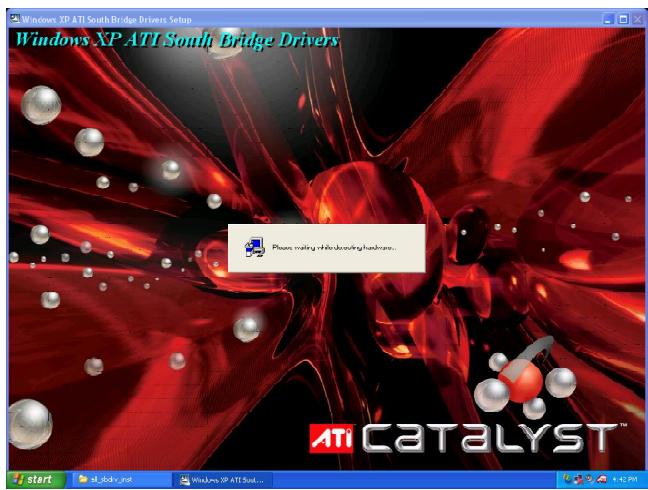Minimize the ATI Drivers Setup window
This screenshot has height=490, width=648.
click(x=608, y=19)
